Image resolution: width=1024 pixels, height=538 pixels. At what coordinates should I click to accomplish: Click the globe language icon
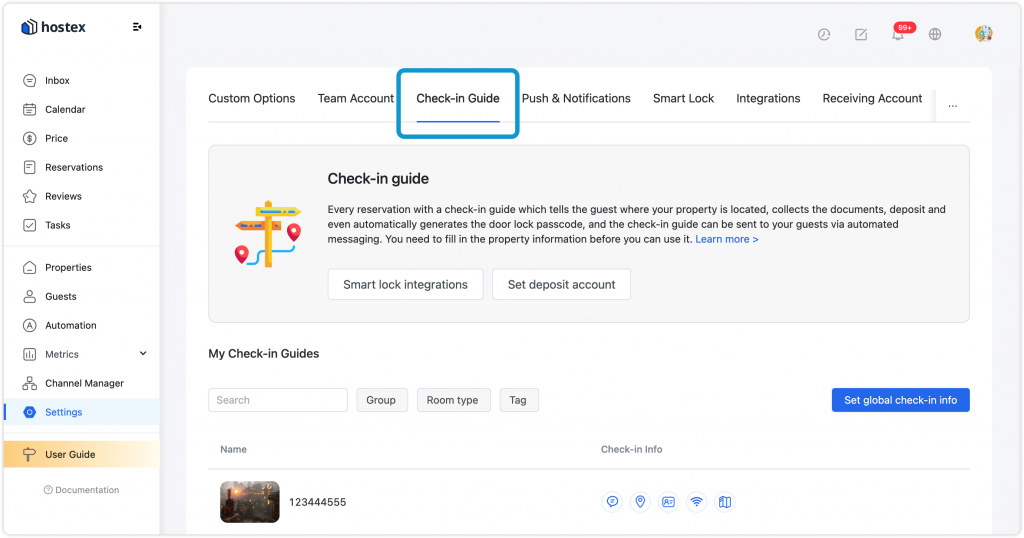(x=935, y=34)
